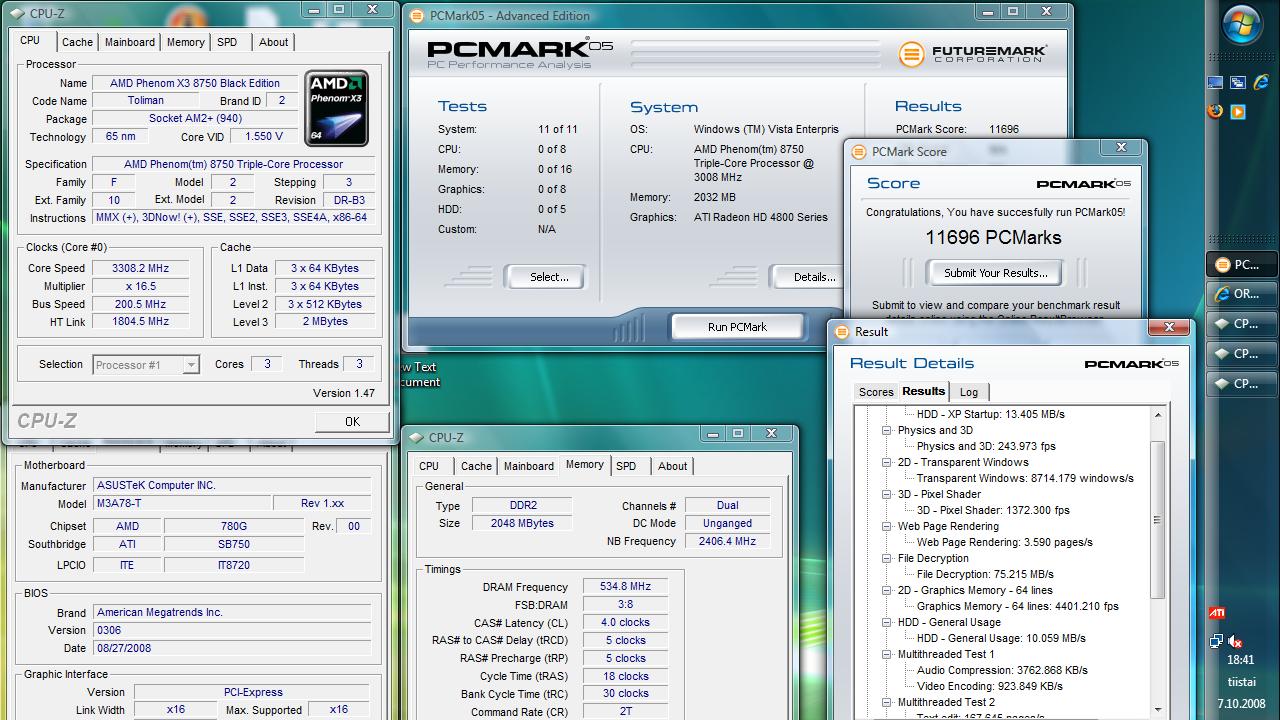Select HDD - XP Startup: 13.405 MB/s row
Image resolution: width=1280 pixels, height=720 pixels.
tap(990, 414)
